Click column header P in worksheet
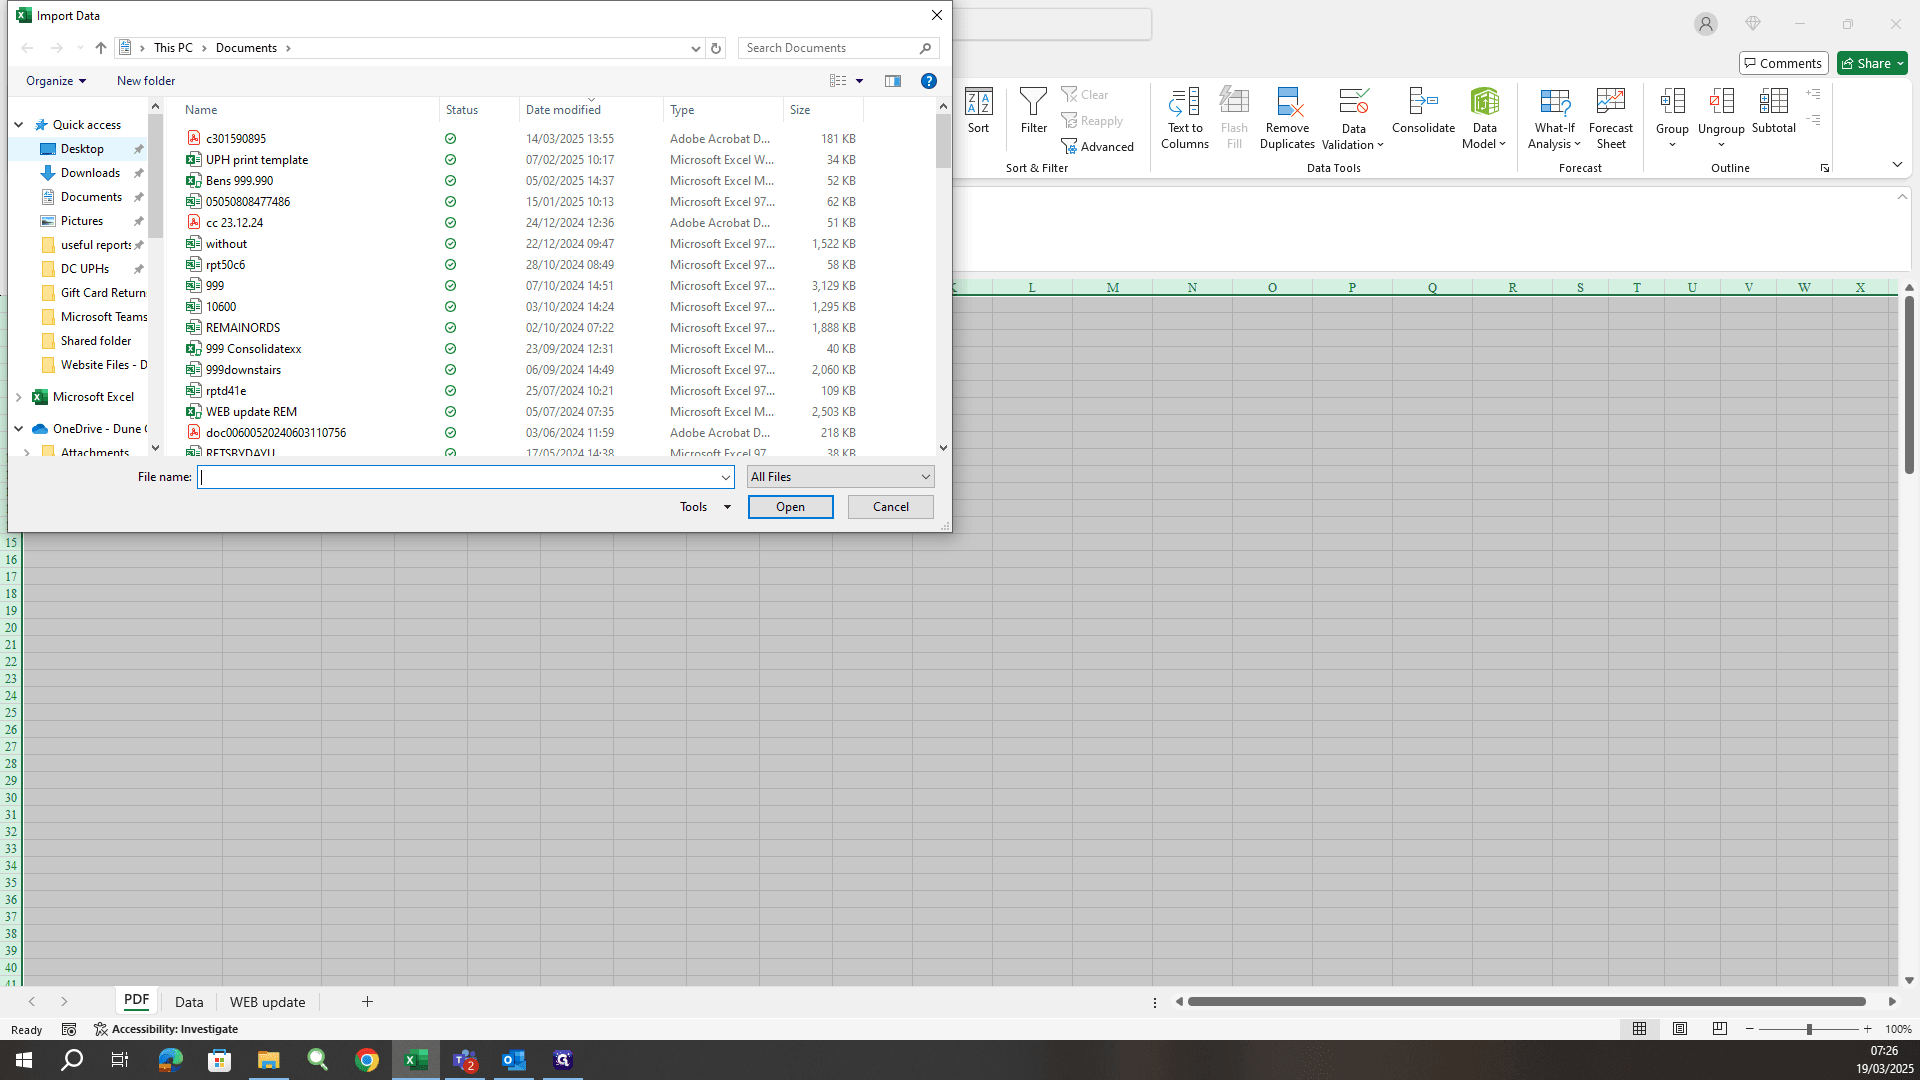The image size is (1920, 1080). coord(1352,288)
